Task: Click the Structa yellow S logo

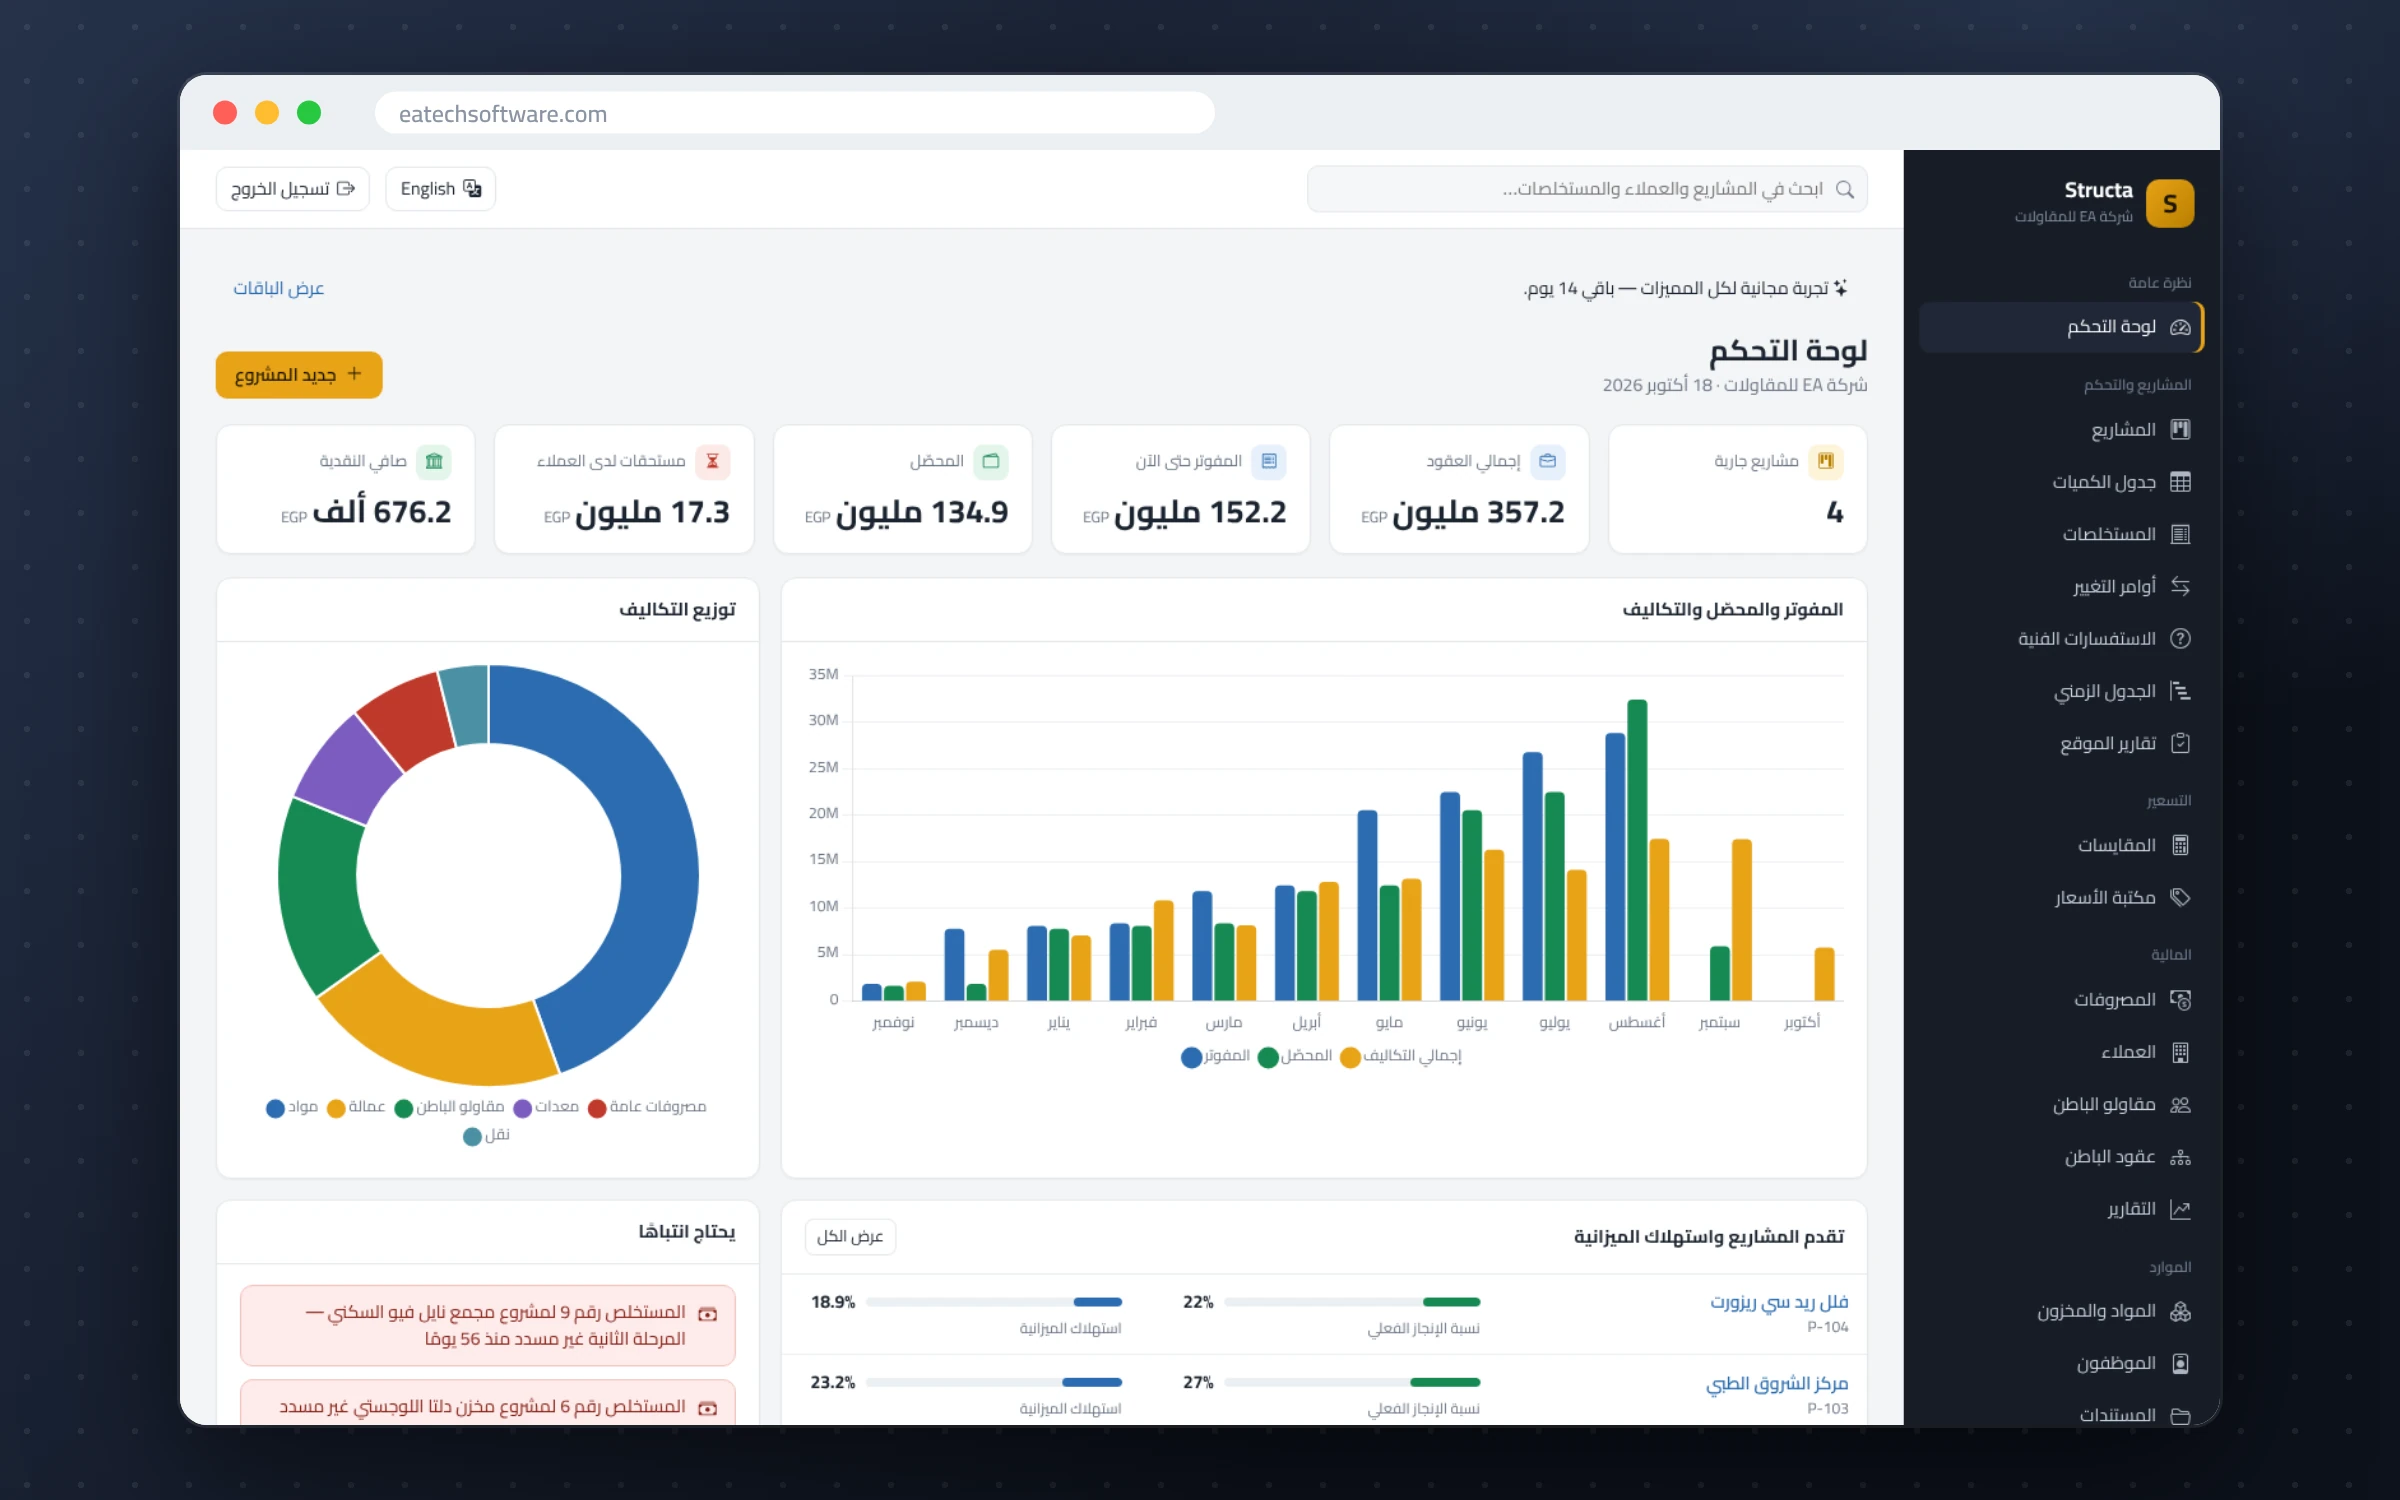Action: (x=2169, y=203)
